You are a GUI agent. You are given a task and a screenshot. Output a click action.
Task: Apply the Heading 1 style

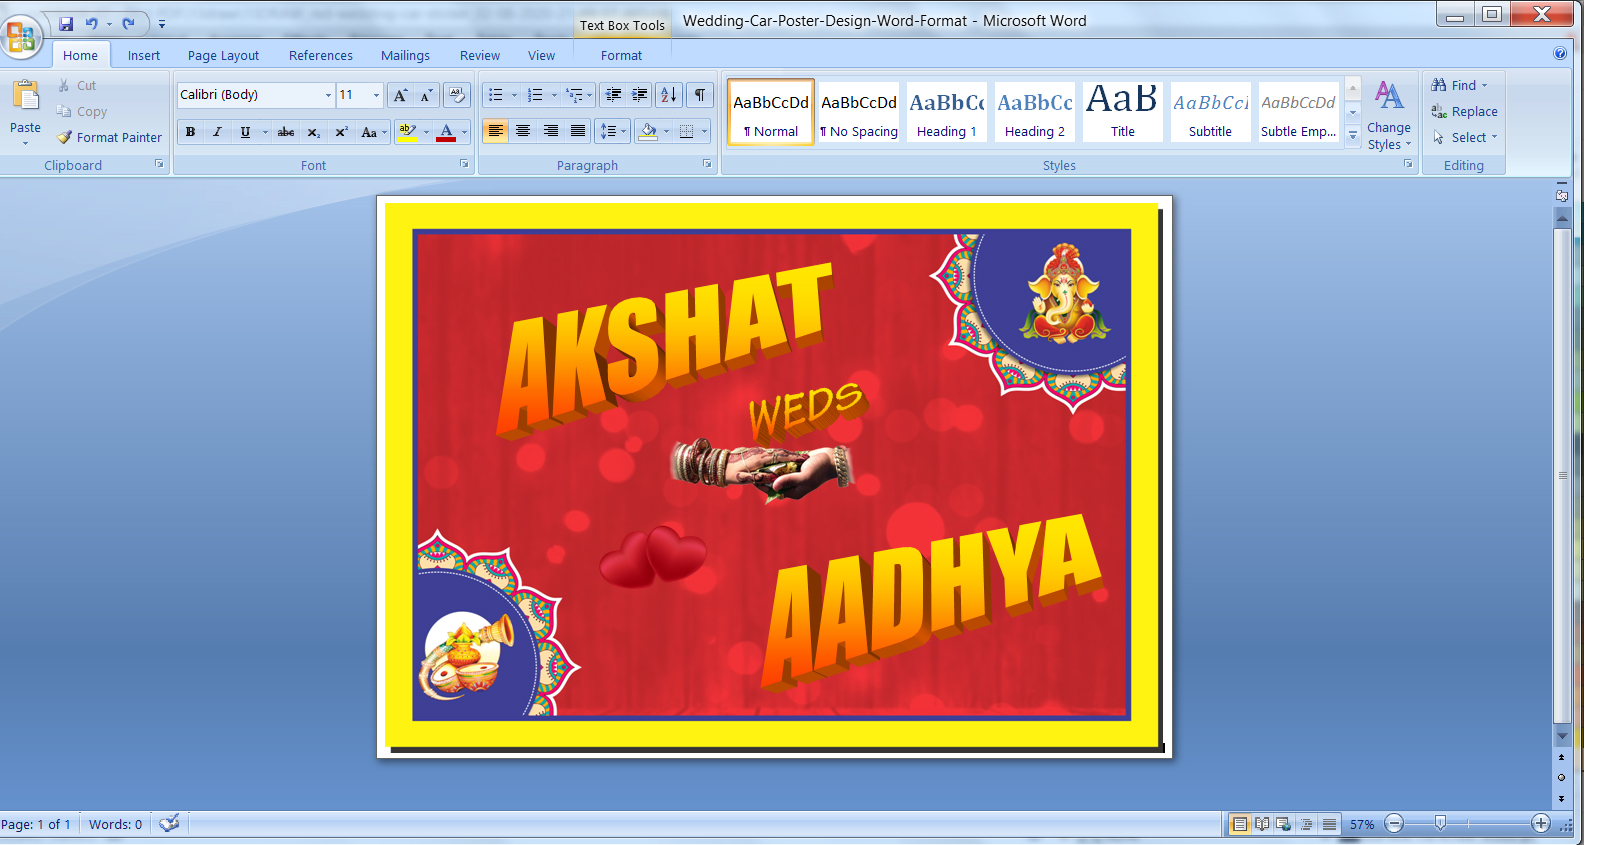pos(946,112)
